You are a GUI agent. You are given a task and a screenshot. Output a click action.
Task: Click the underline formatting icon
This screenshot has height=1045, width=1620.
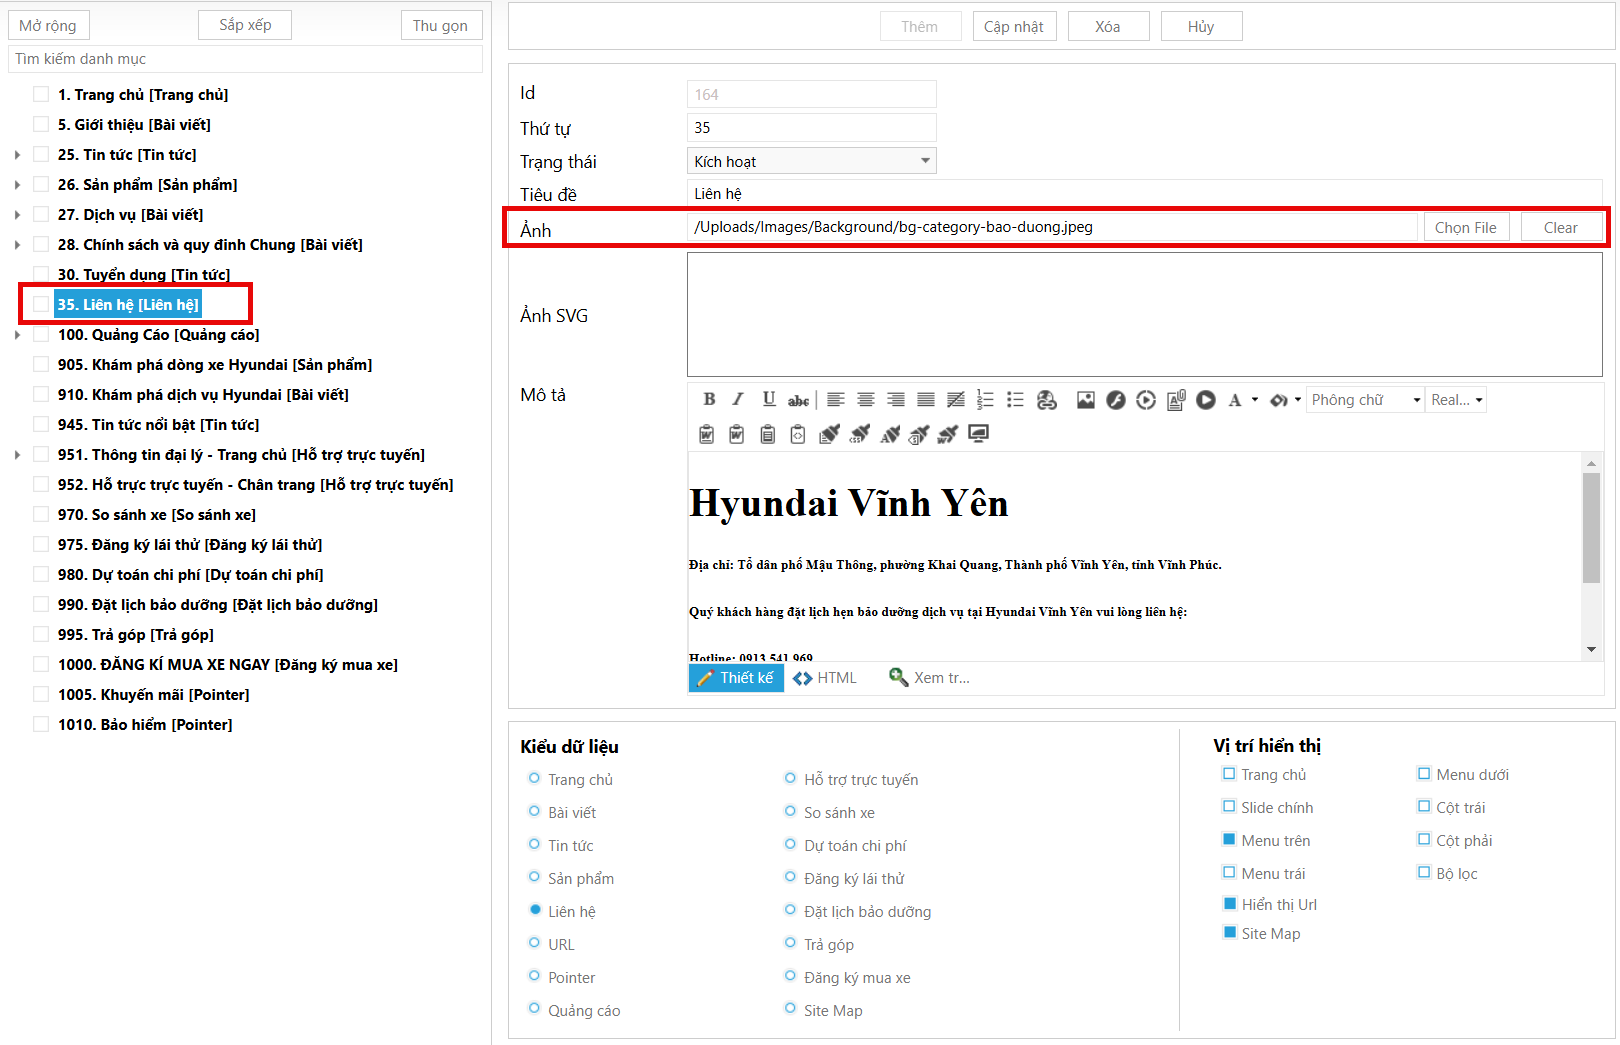coord(768,399)
